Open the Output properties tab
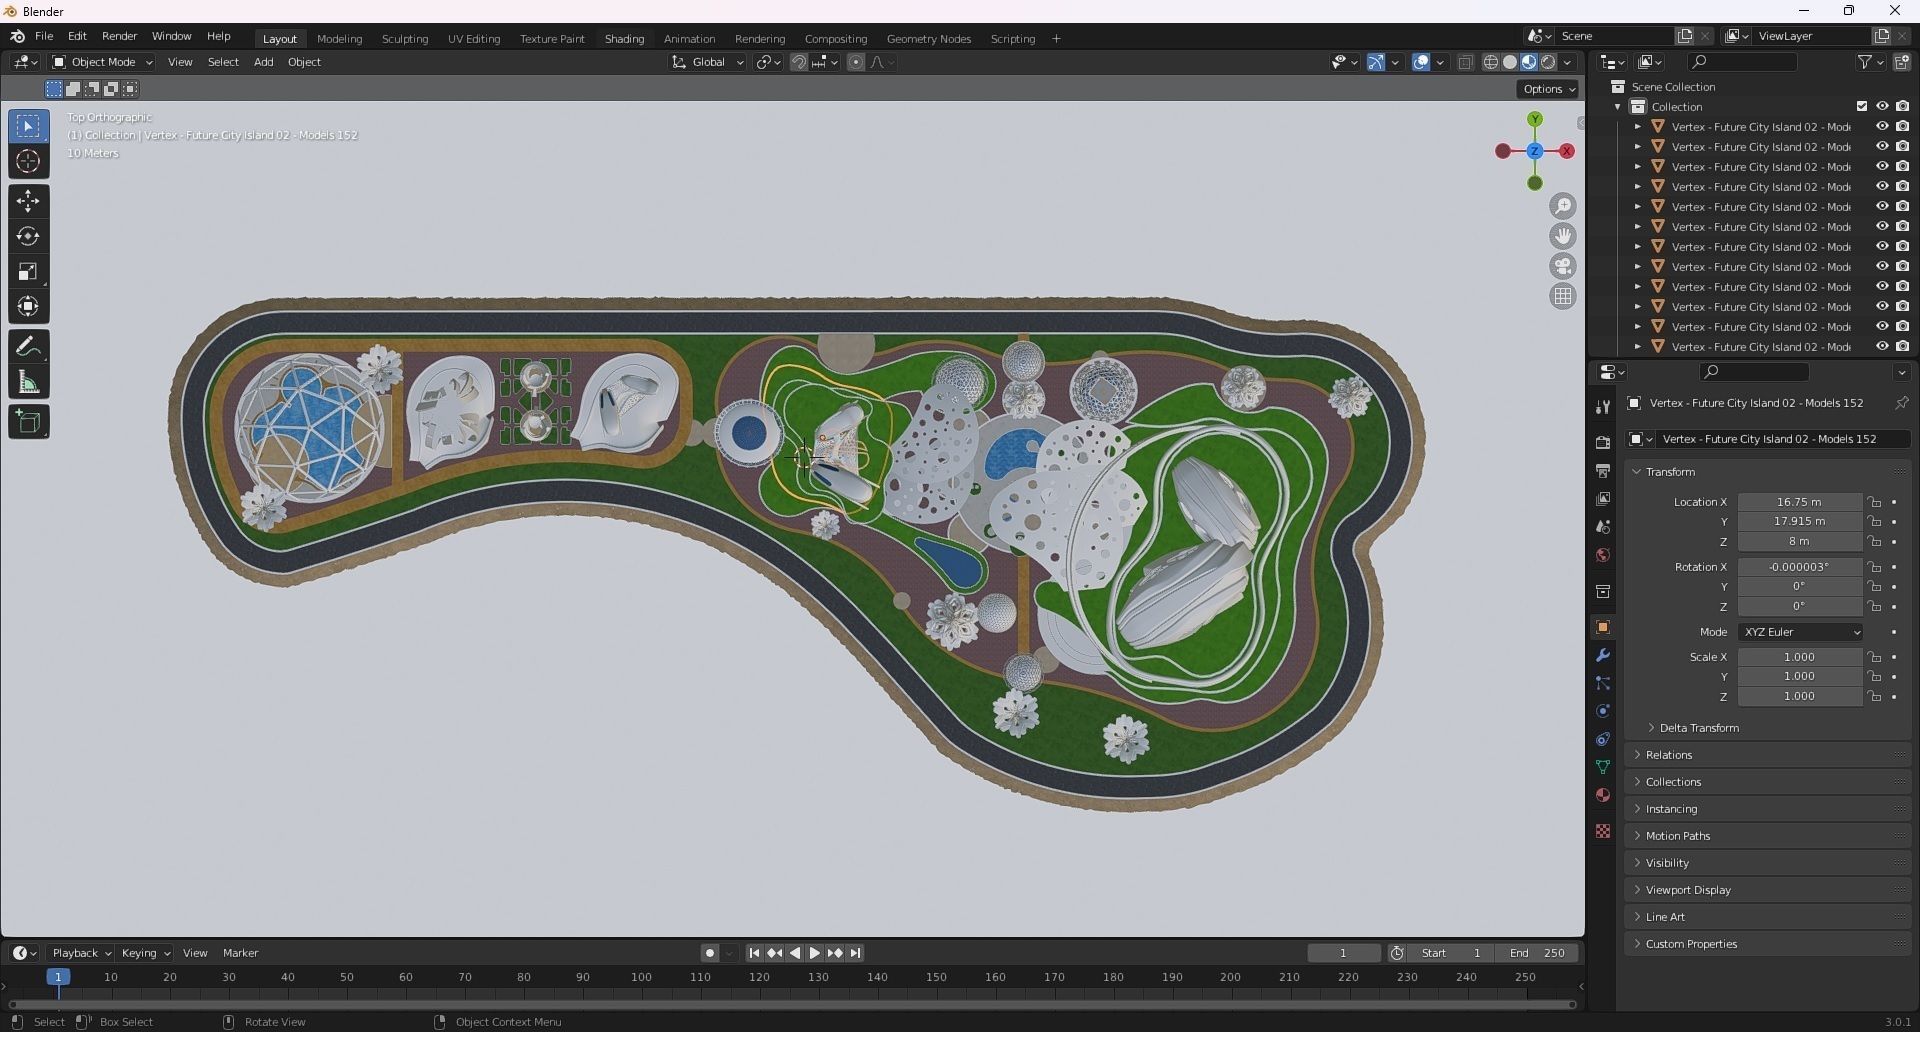This screenshot has width=1920, height=1040. click(x=1603, y=471)
